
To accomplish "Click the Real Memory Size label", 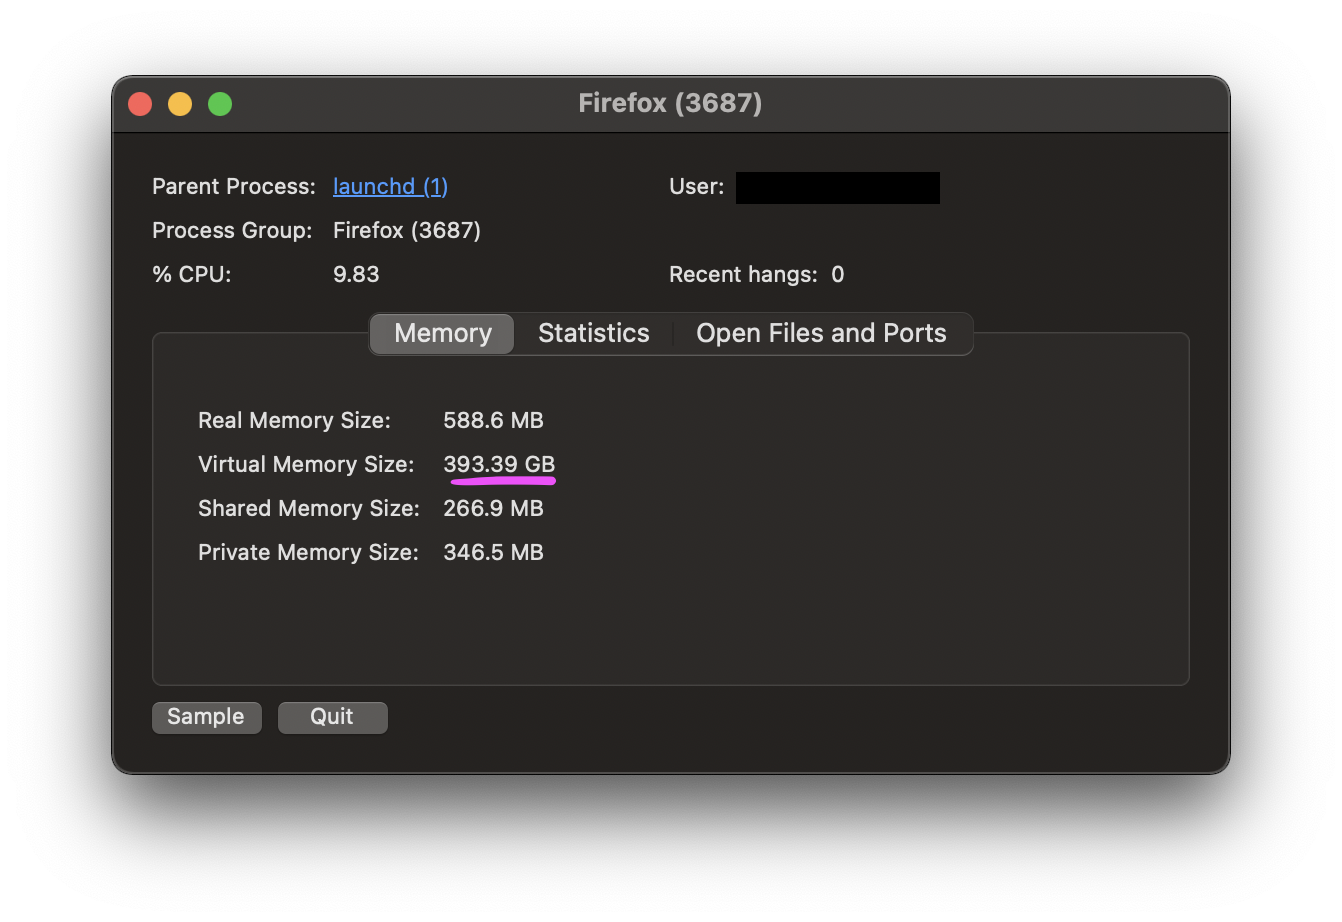I will click(294, 421).
